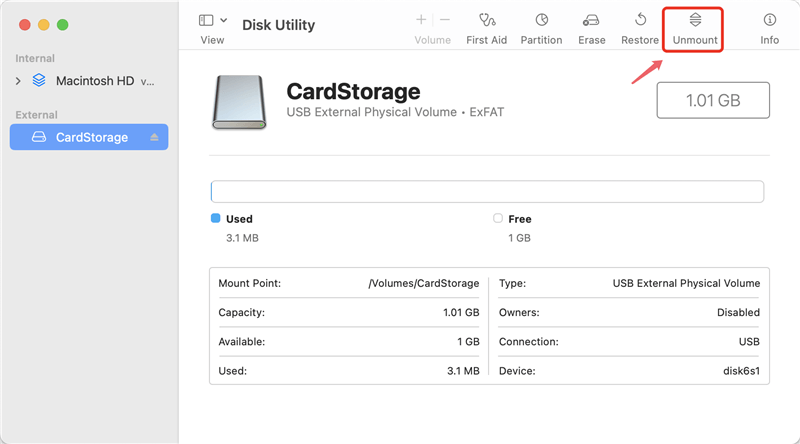Click the sidebar View icon
The width and height of the screenshot is (800, 444).
pyautogui.click(x=206, y=20)
